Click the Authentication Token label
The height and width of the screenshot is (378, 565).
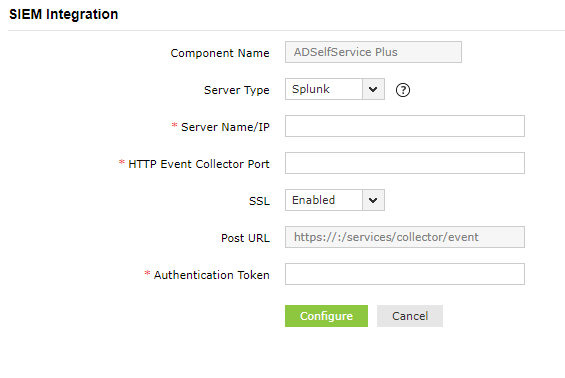point(212,275)
